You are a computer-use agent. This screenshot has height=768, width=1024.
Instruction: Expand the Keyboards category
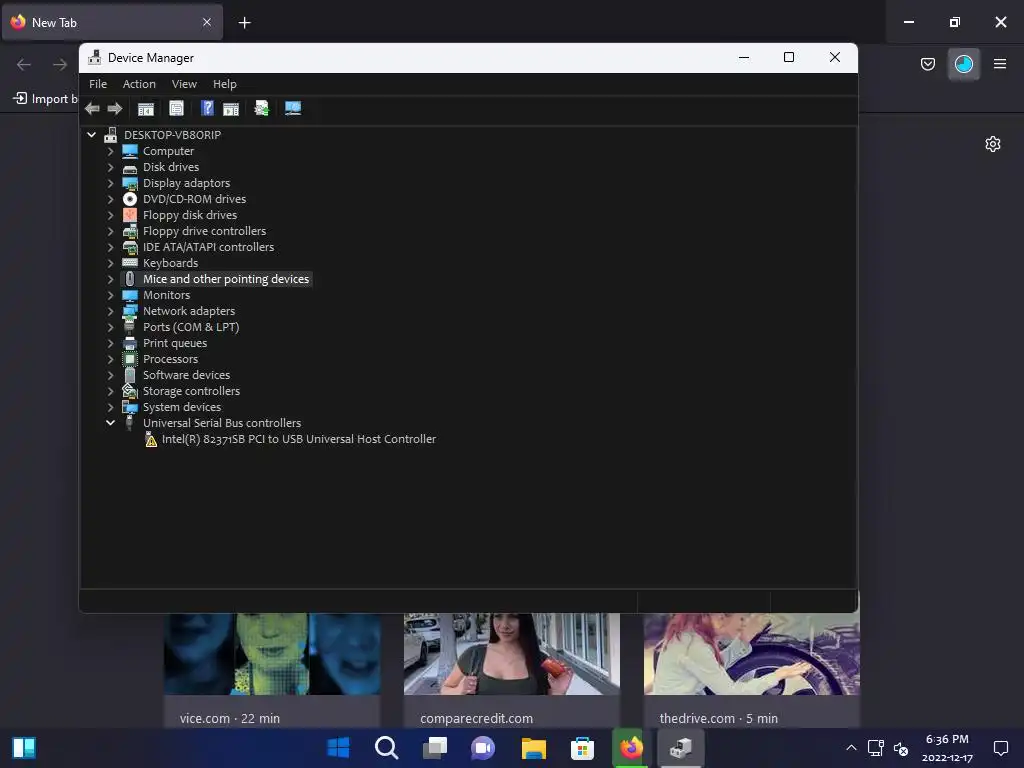tap(110, 263)
